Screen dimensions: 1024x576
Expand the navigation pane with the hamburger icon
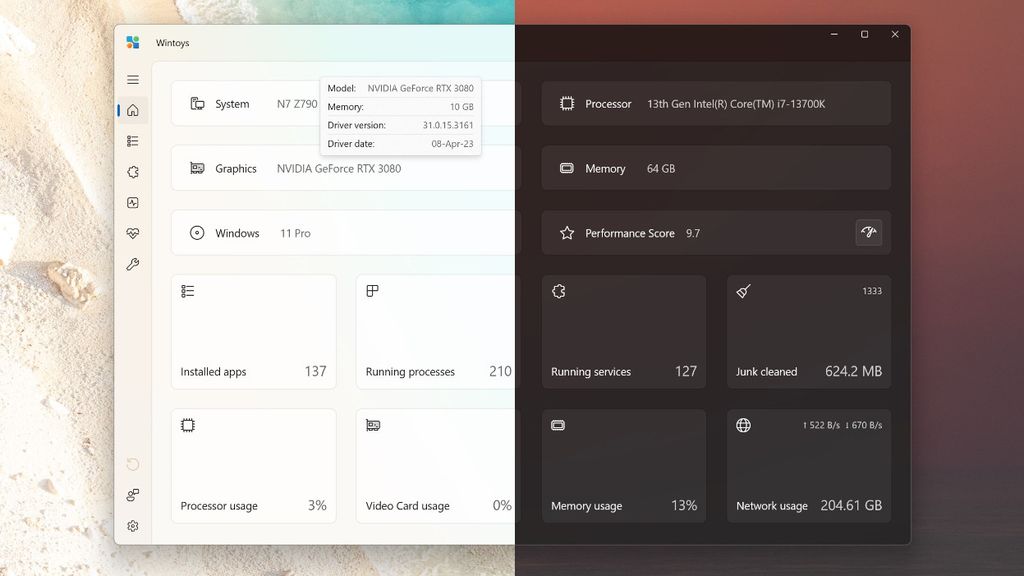tap(133, 79)
